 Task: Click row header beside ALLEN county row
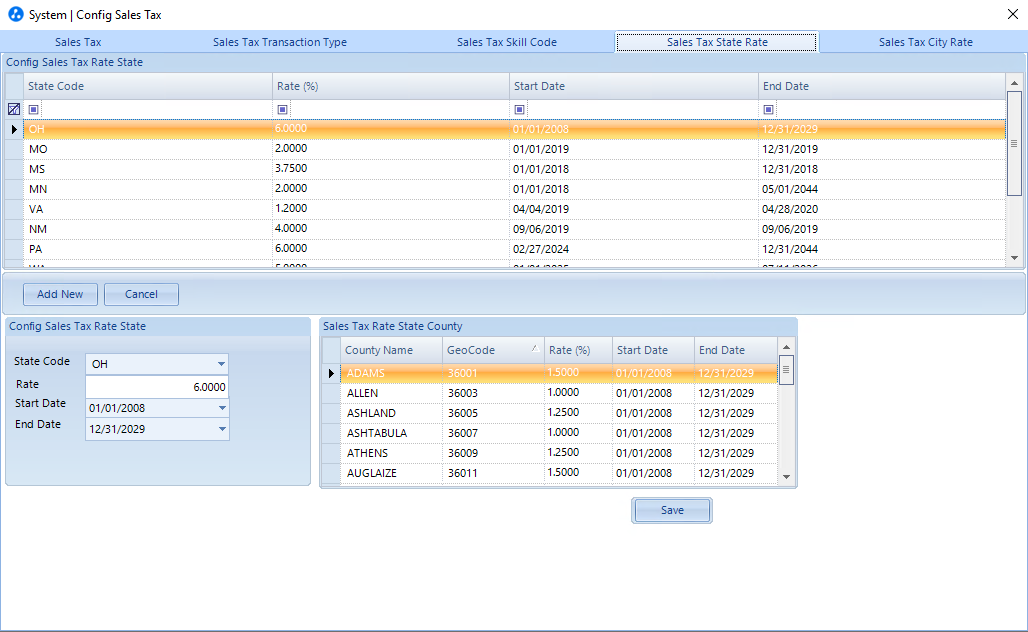tap(331, 393)
